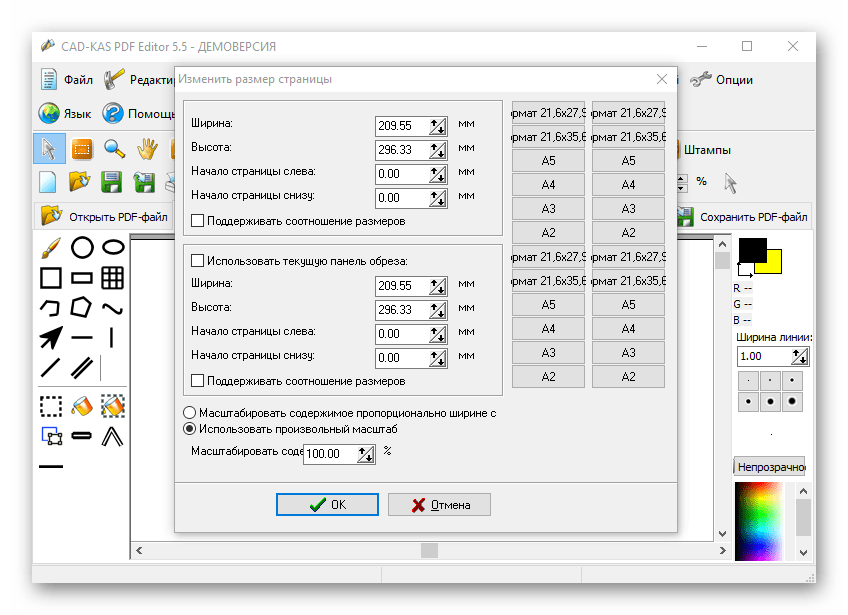Select the horizontal line tool
Image resolution: width=848 pixels, height=615 pixels.
coord(82,338)
